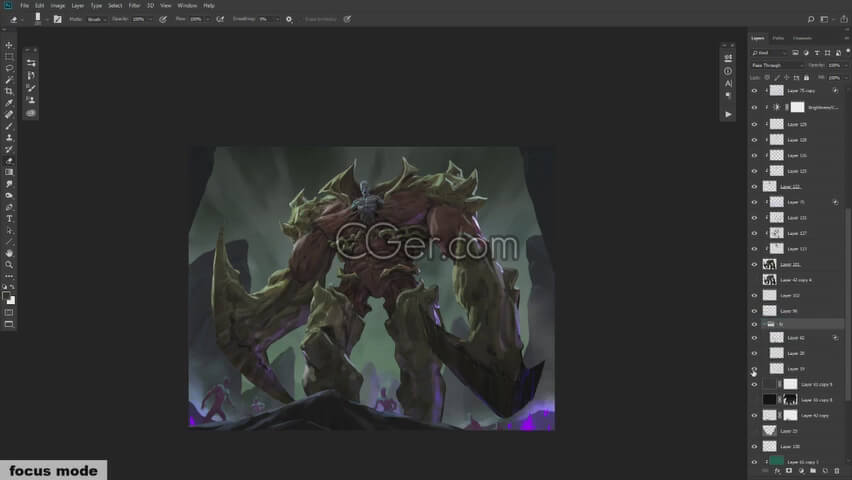Open the Smoothing value arrow
The image size is (852, 480).
277,19
